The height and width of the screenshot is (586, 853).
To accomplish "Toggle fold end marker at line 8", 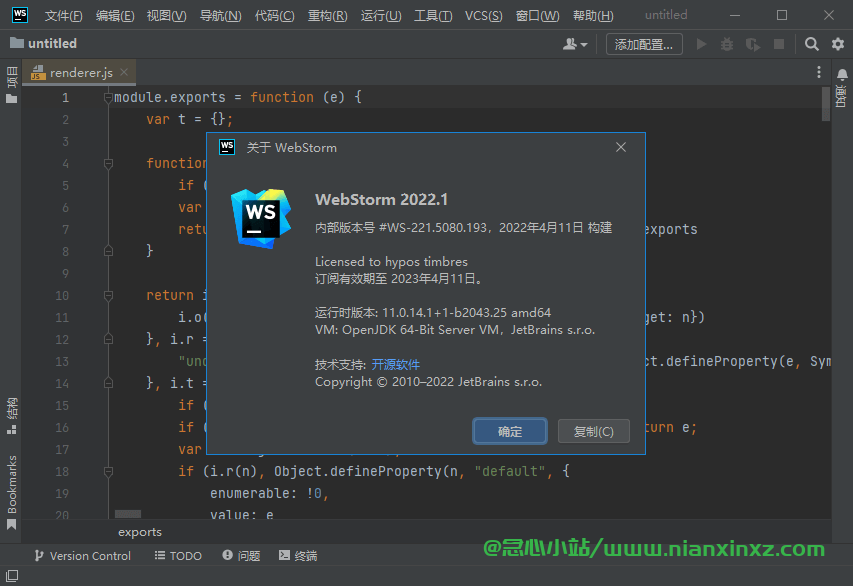I will pyautogui.click(x=108, y=251).
